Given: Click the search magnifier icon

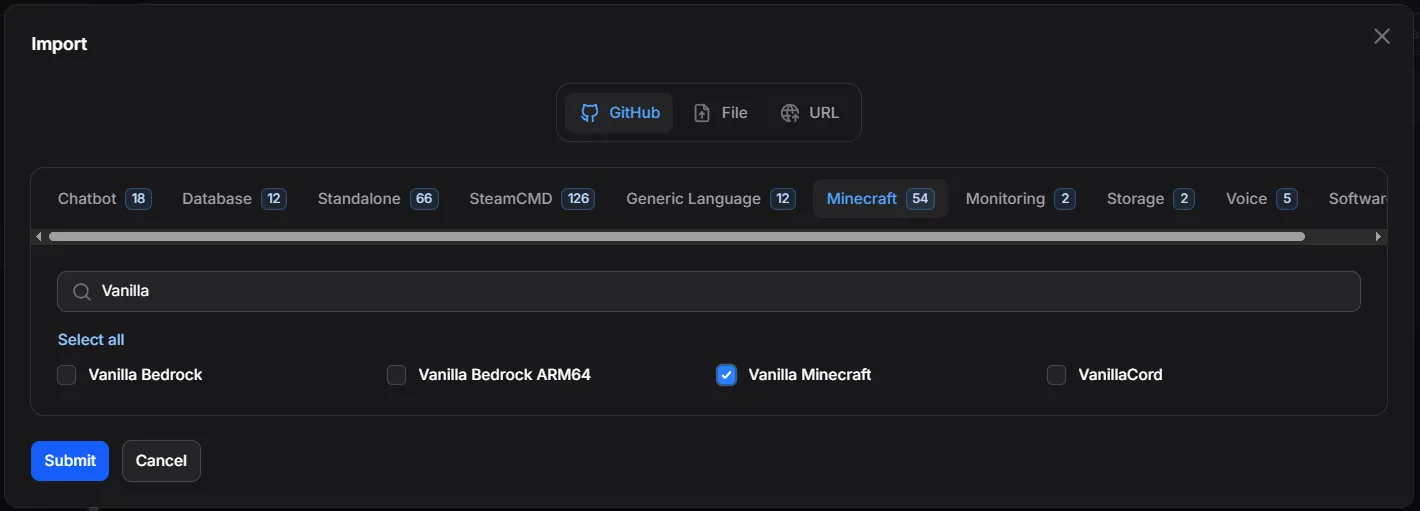Looking at the screenshot, I should click(x=82, y=291).
